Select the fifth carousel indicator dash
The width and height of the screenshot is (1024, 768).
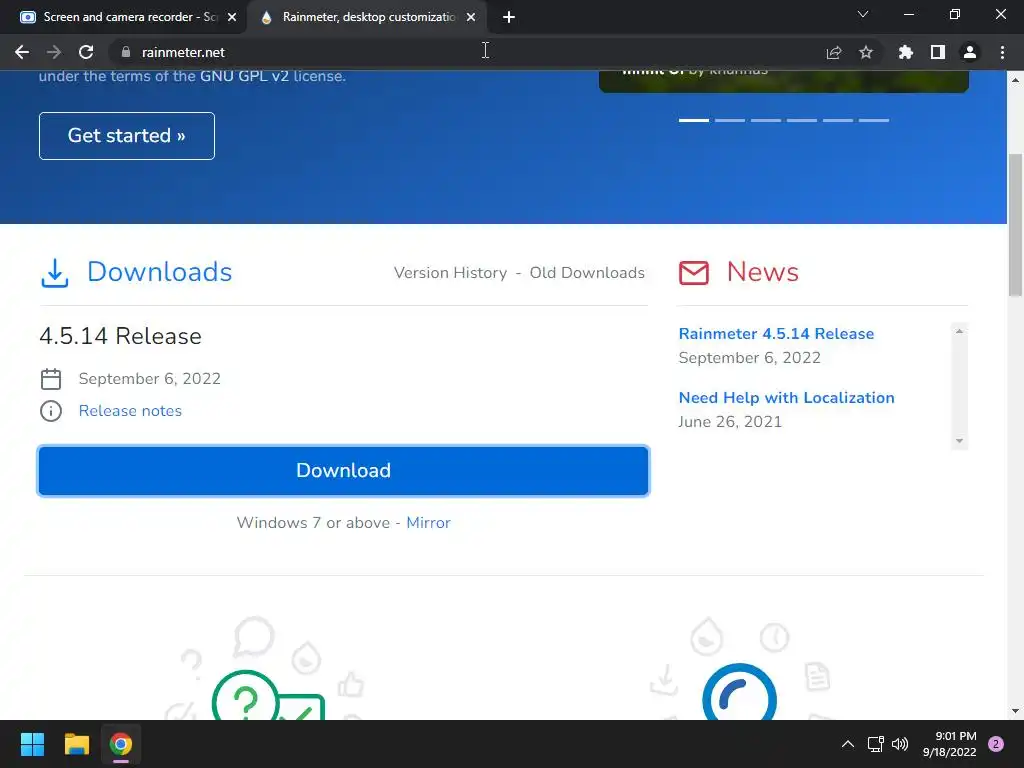click(x=838, y=120)
